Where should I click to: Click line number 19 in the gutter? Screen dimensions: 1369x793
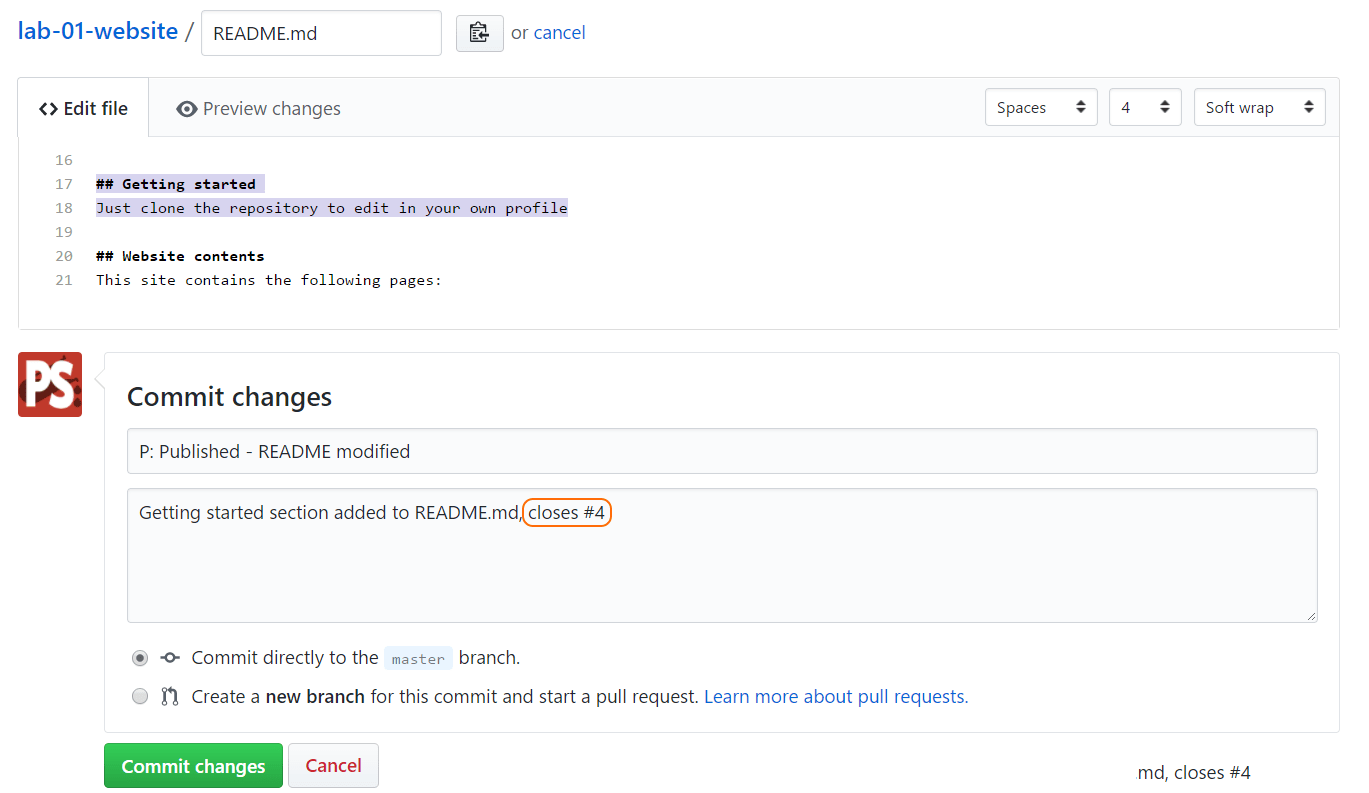coord(64,232)
